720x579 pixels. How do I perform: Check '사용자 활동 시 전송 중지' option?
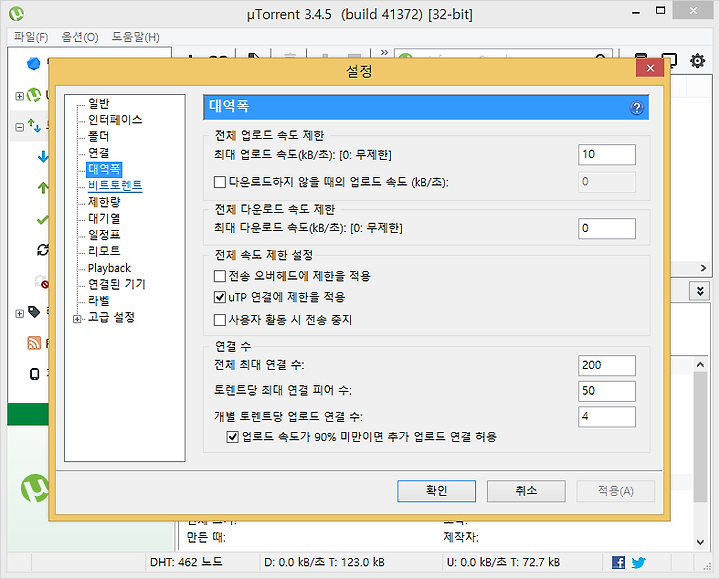coord(219,320)
